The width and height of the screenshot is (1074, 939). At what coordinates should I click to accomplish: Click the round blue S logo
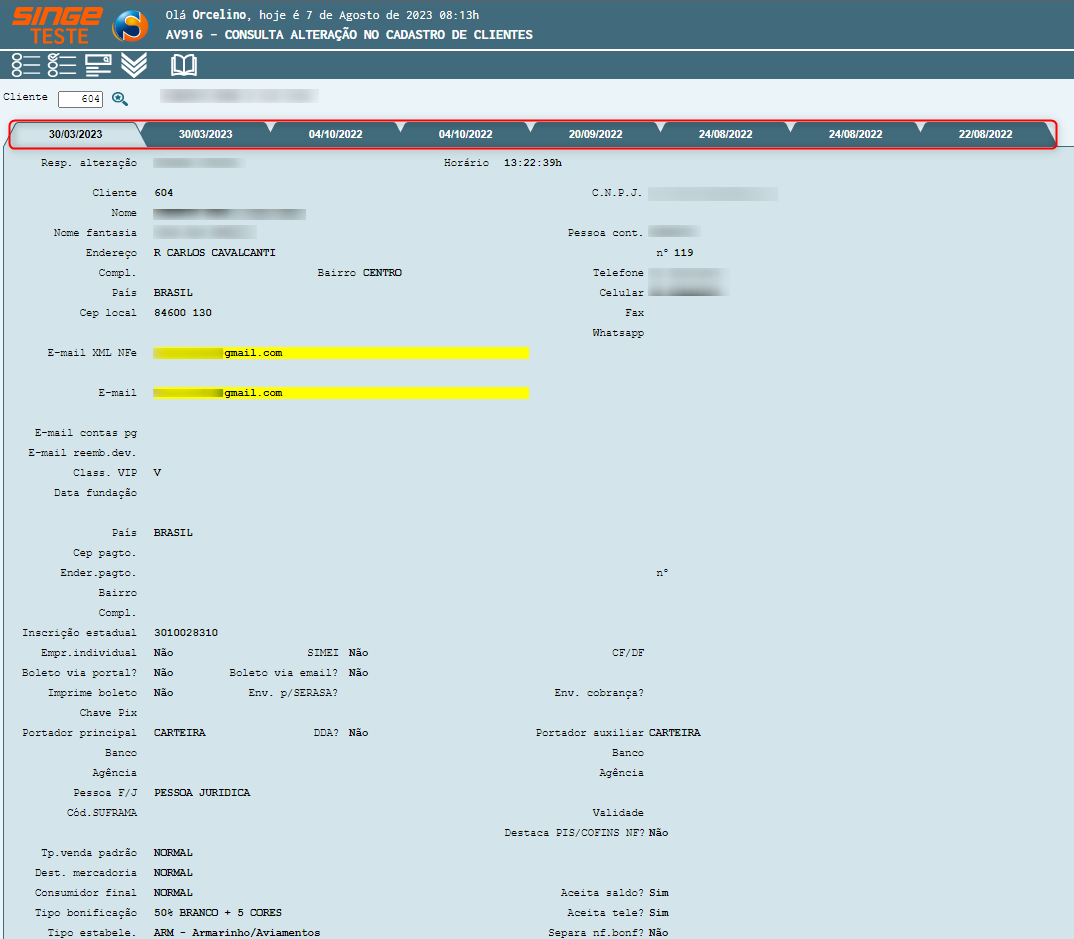point(130,26)
